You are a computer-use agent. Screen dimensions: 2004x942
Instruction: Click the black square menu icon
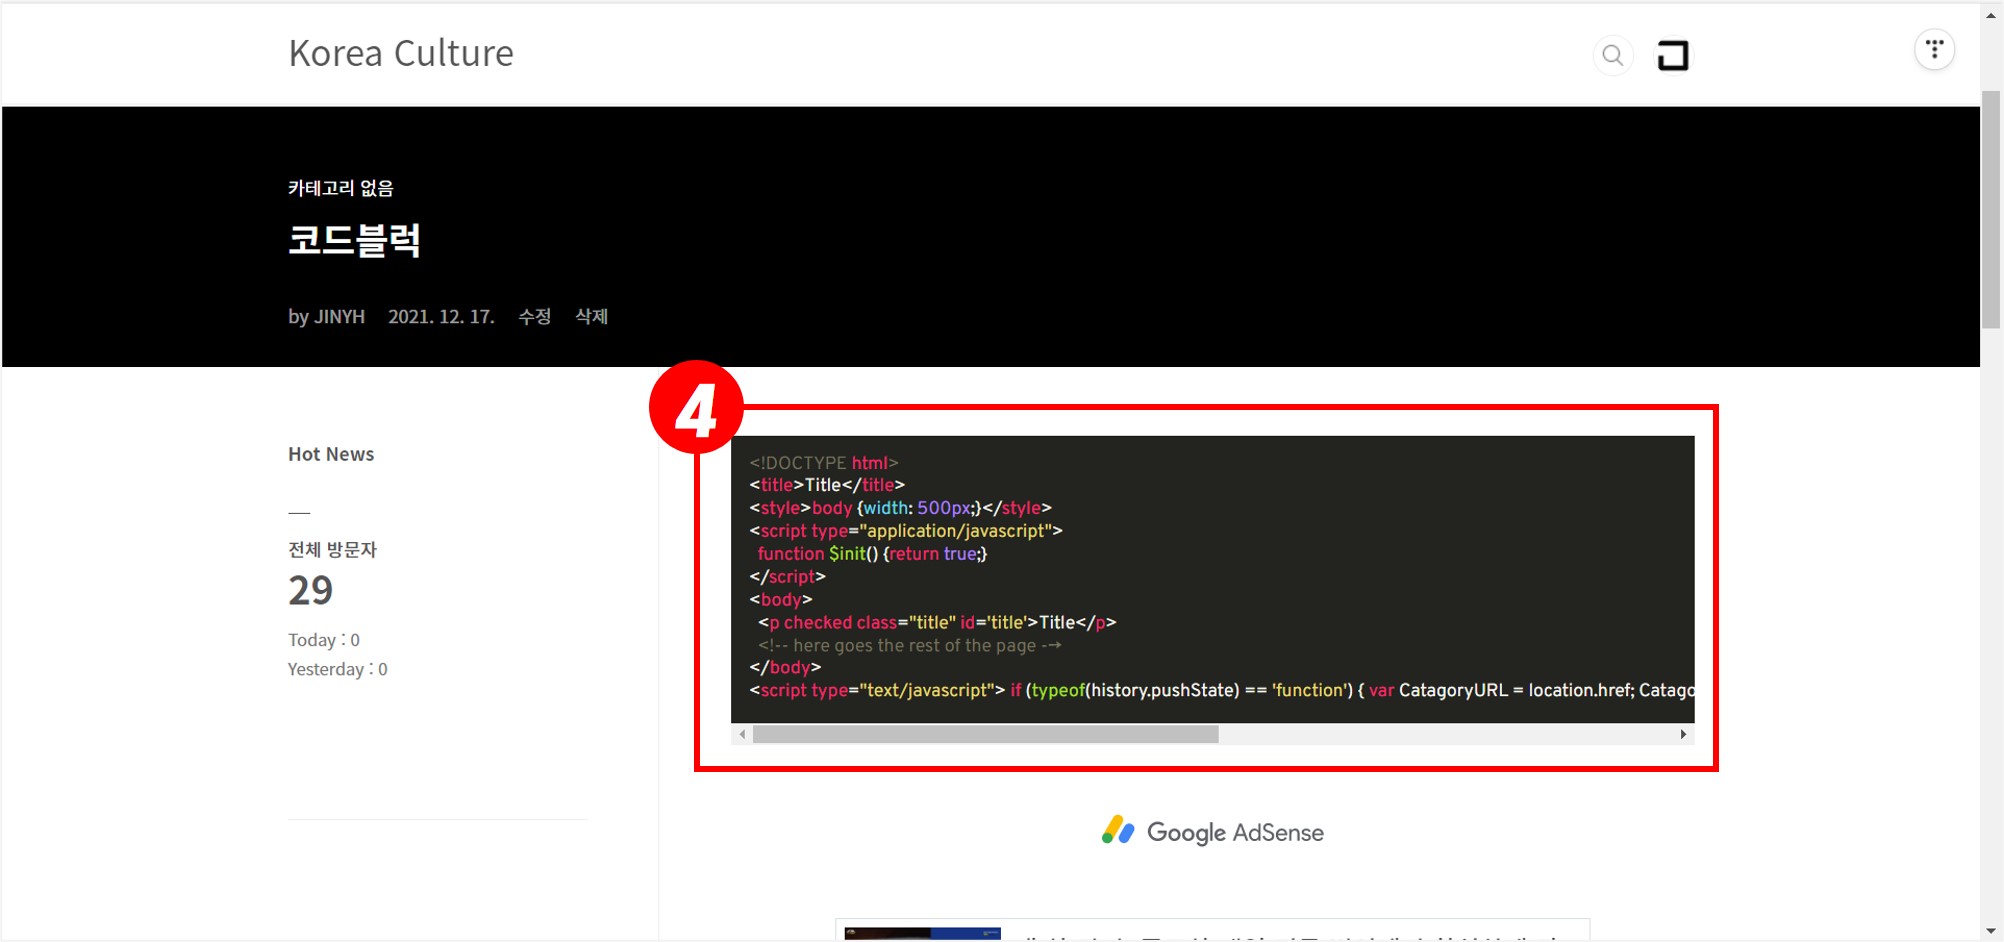[1673, 55]
